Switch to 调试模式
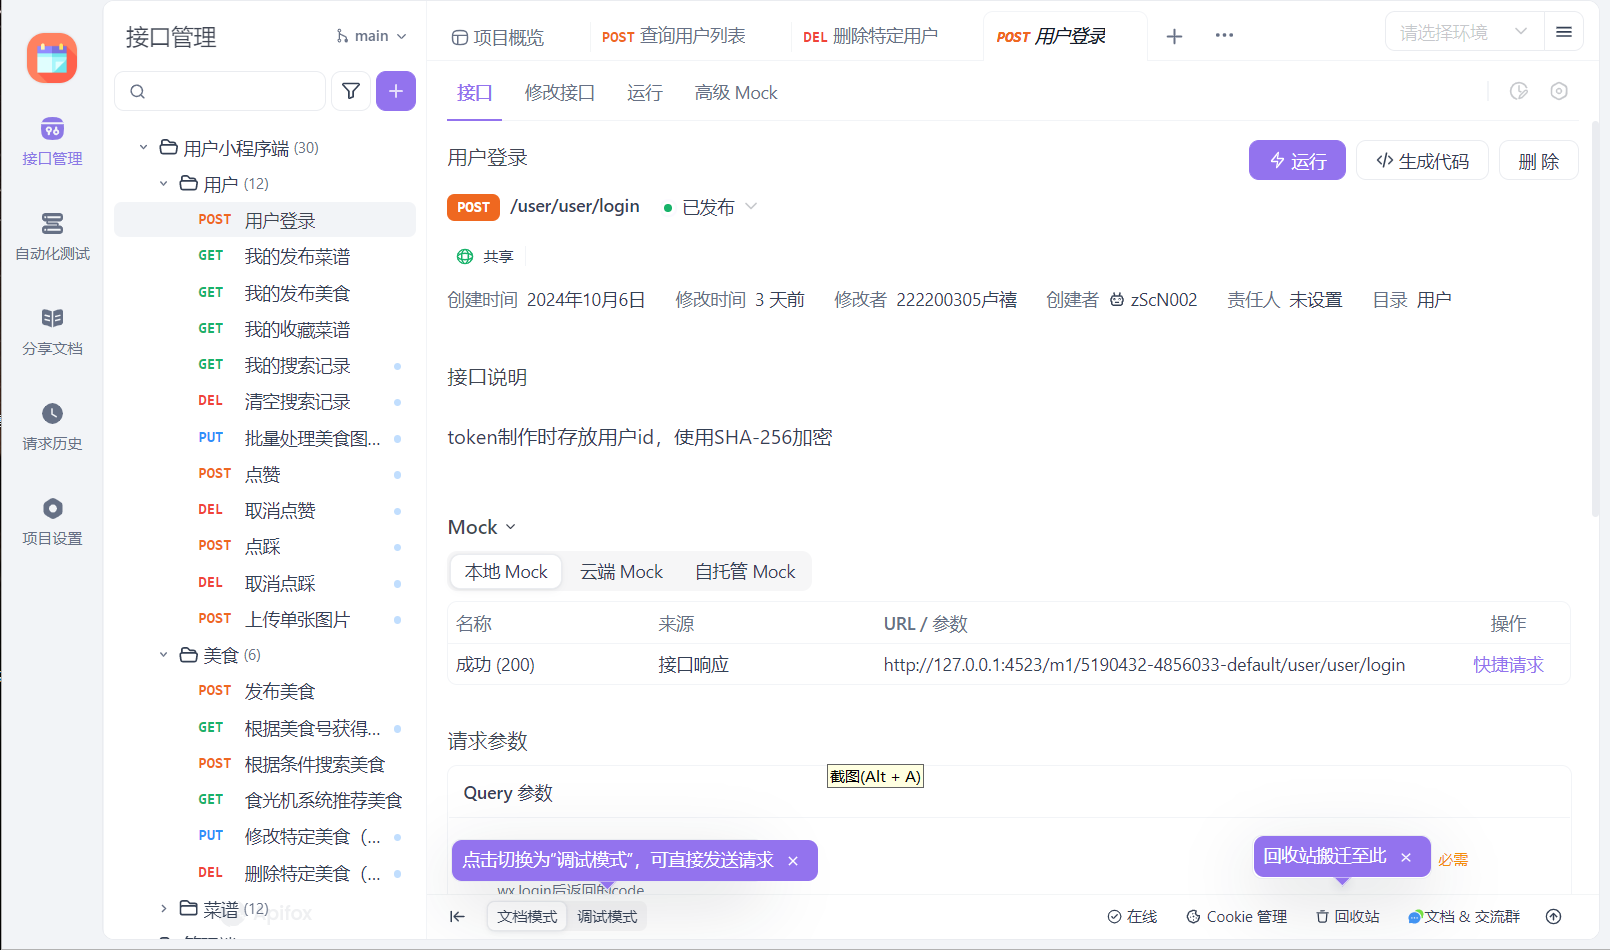 click(x=607, y=916)
